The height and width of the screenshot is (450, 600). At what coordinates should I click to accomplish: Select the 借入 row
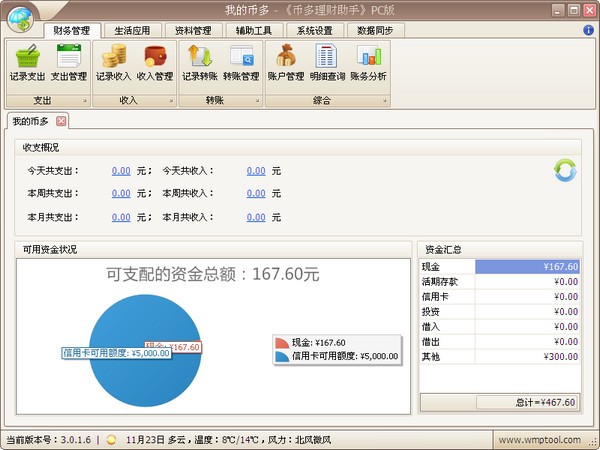500,326
